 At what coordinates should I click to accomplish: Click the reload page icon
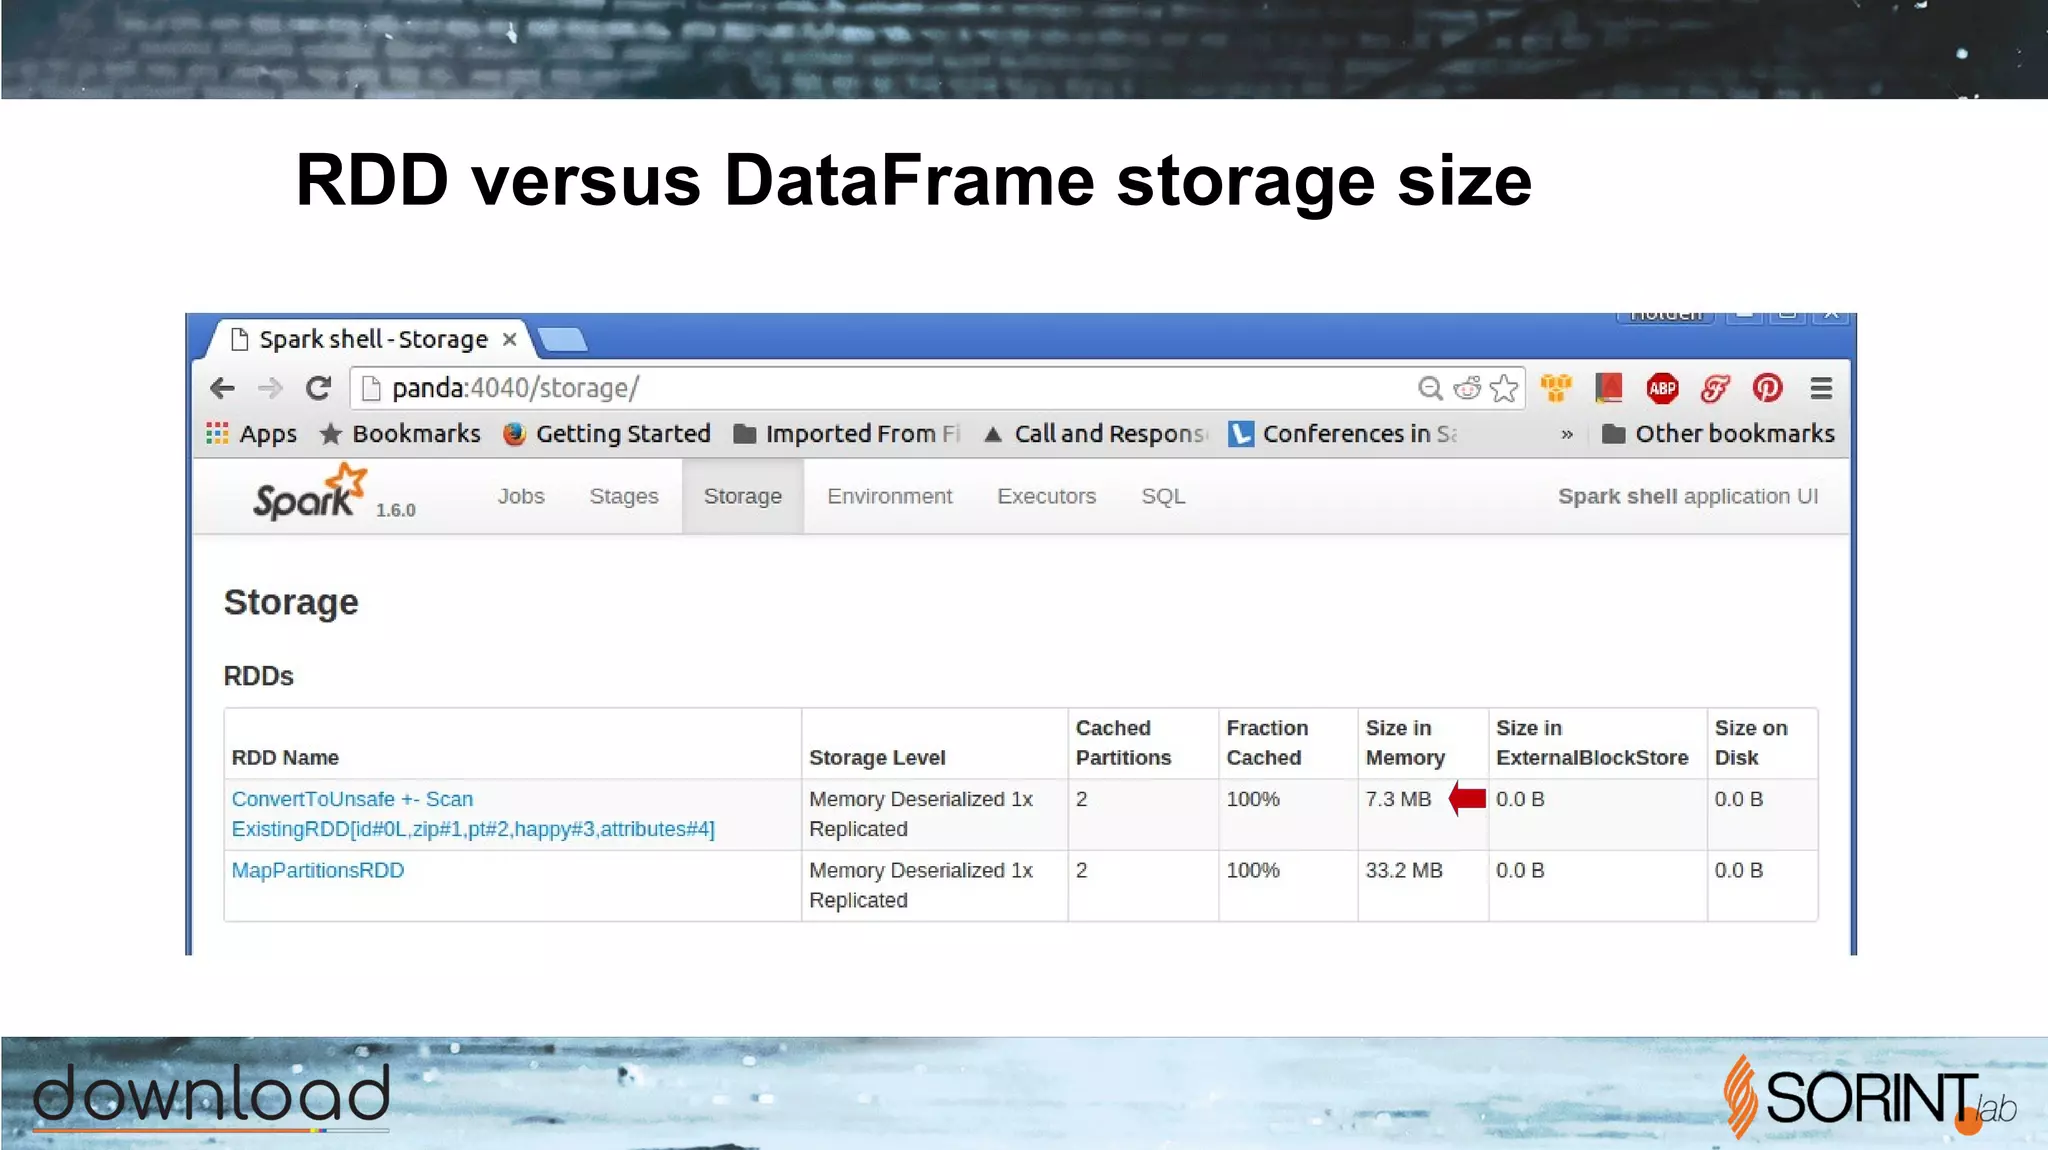pos(318,388)
